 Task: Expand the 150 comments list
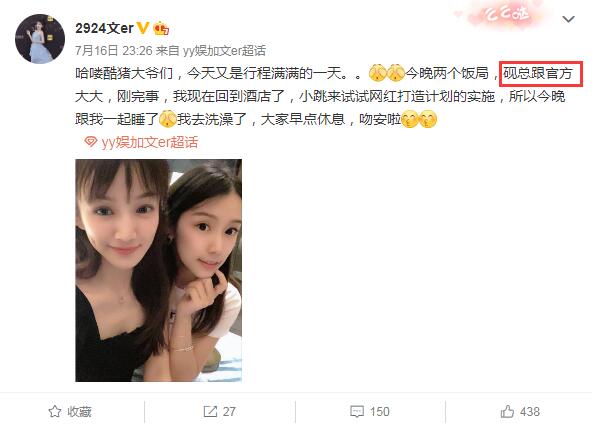click(379, 411)
